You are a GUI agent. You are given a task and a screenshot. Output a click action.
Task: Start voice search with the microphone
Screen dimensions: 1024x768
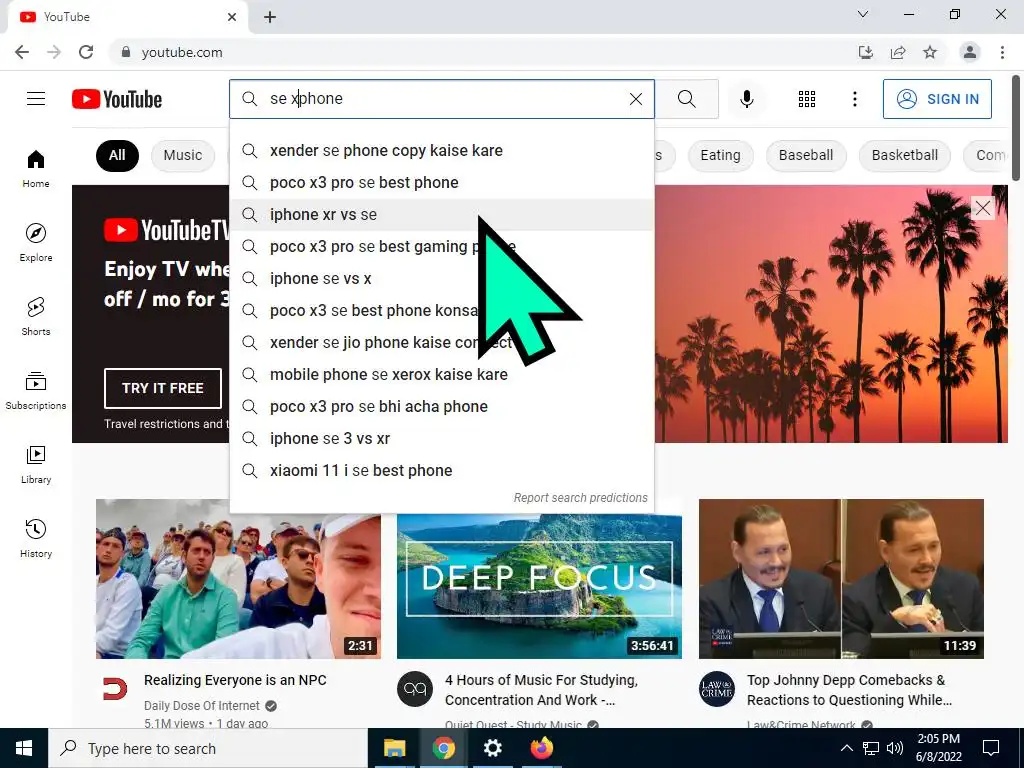coord(746,99)
